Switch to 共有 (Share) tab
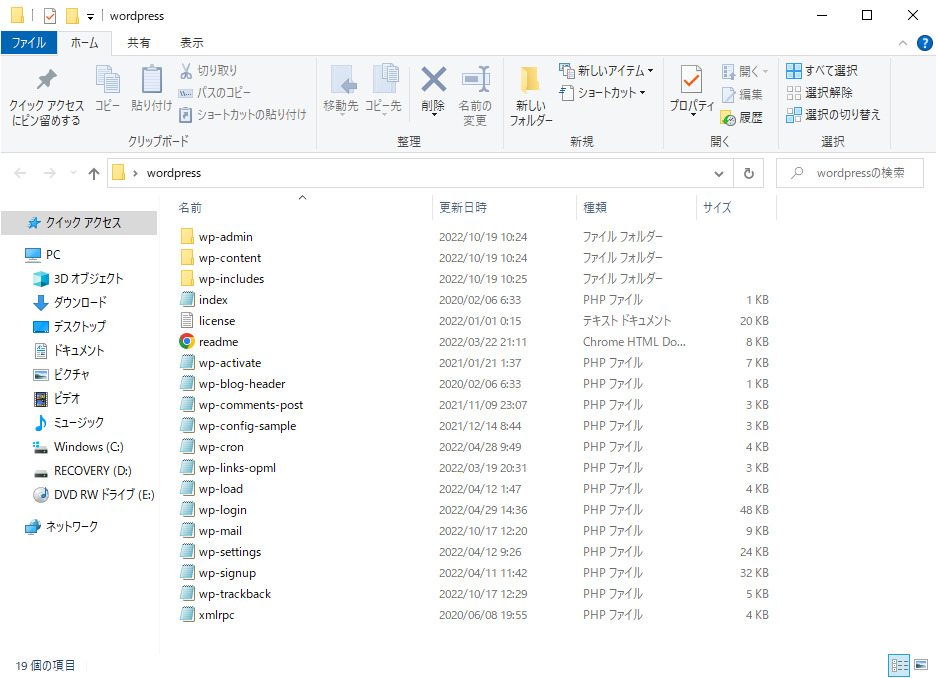This screenshot has height=678, width=937. (x=139, y=43)
